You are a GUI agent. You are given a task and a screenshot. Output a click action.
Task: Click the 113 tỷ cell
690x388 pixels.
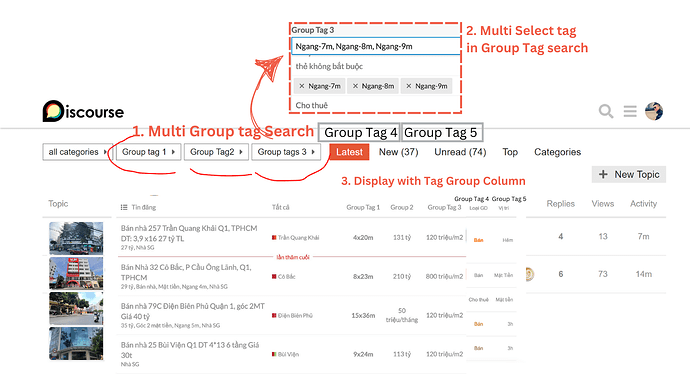(x=402, y=354)
